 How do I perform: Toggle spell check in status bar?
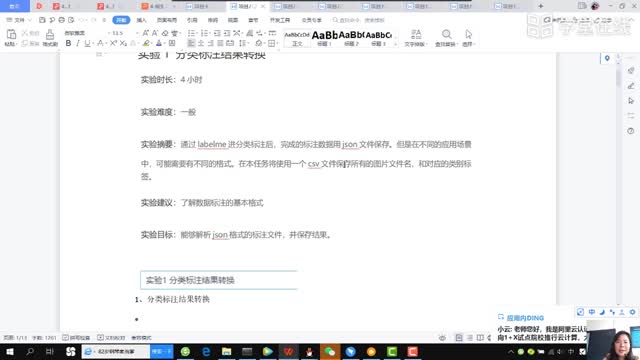tap(76, 338)
